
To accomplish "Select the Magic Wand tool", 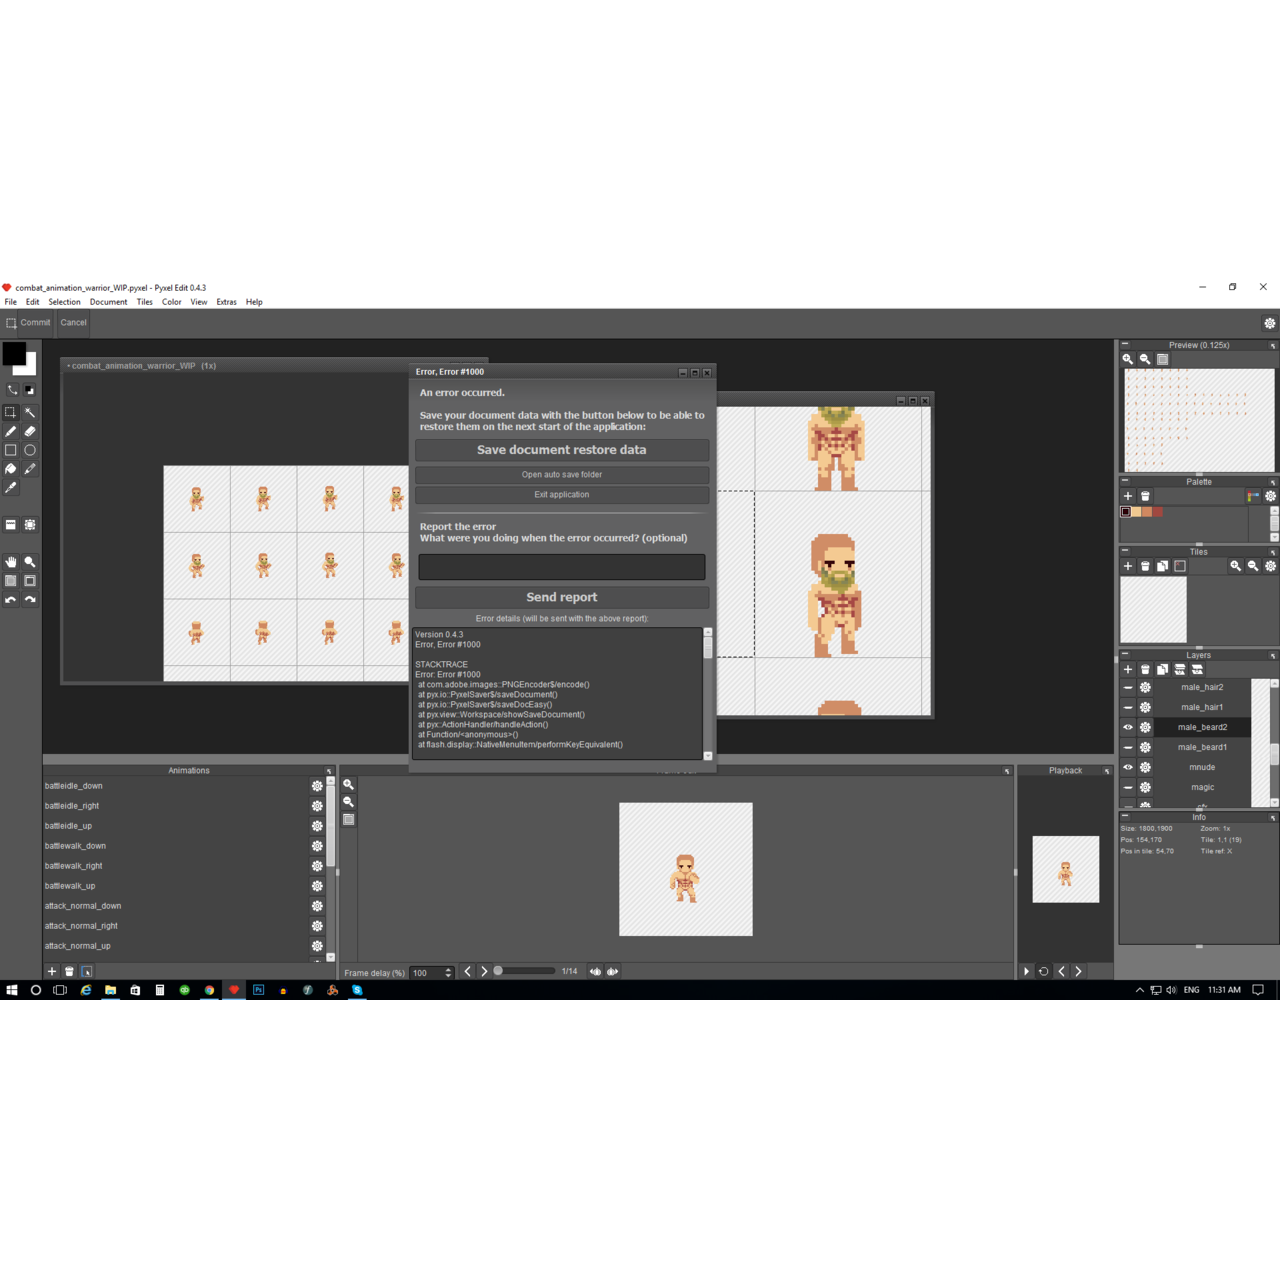I will coord(30,412).
